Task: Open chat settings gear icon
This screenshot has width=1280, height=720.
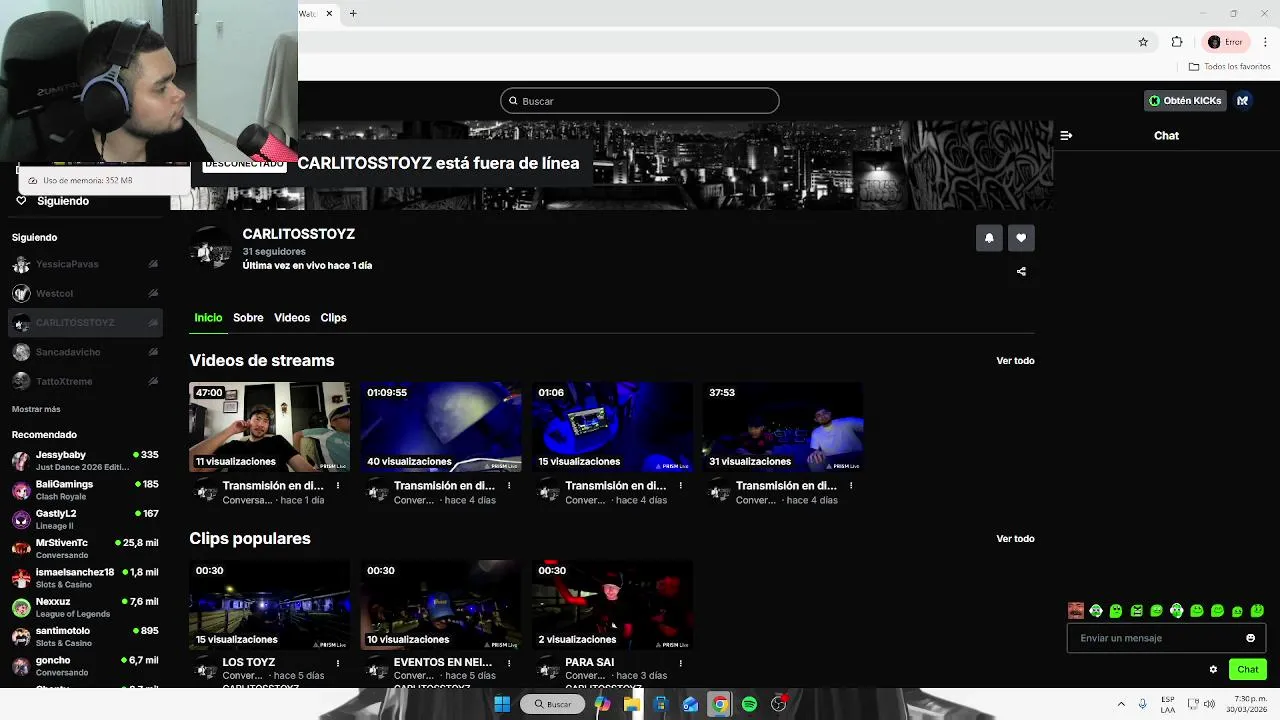Action: click(x=1213, y=670)
